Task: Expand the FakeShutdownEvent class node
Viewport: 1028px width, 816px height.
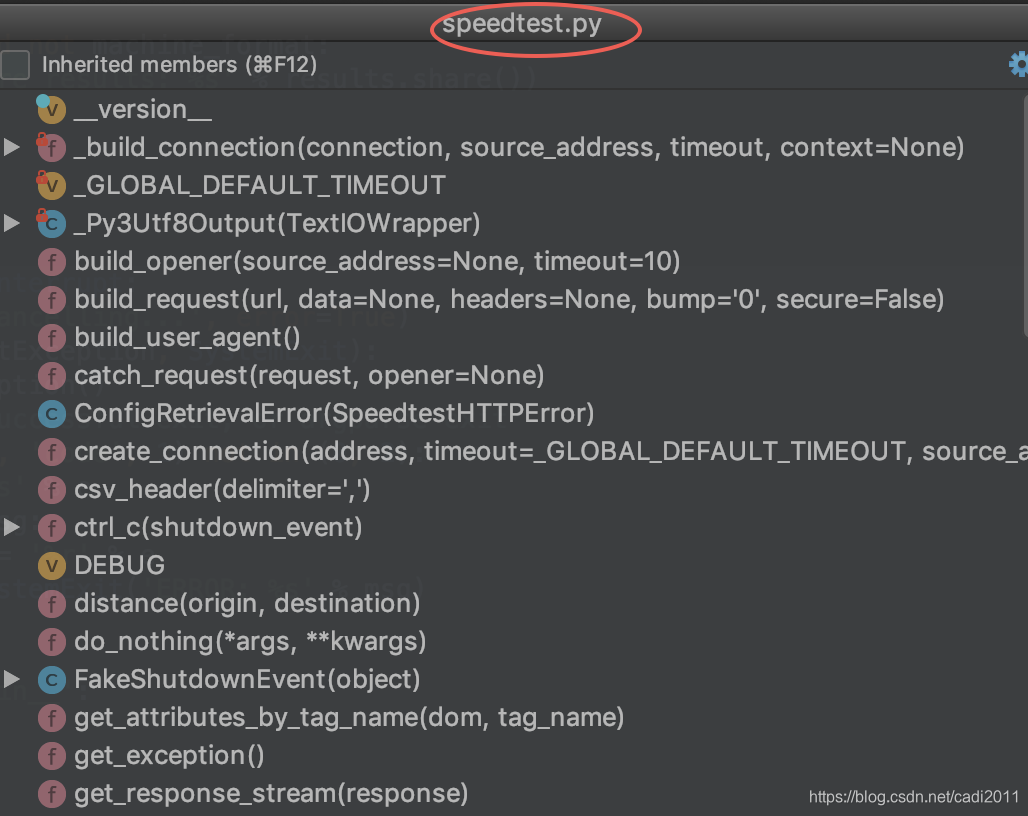Action: [12, 679]
